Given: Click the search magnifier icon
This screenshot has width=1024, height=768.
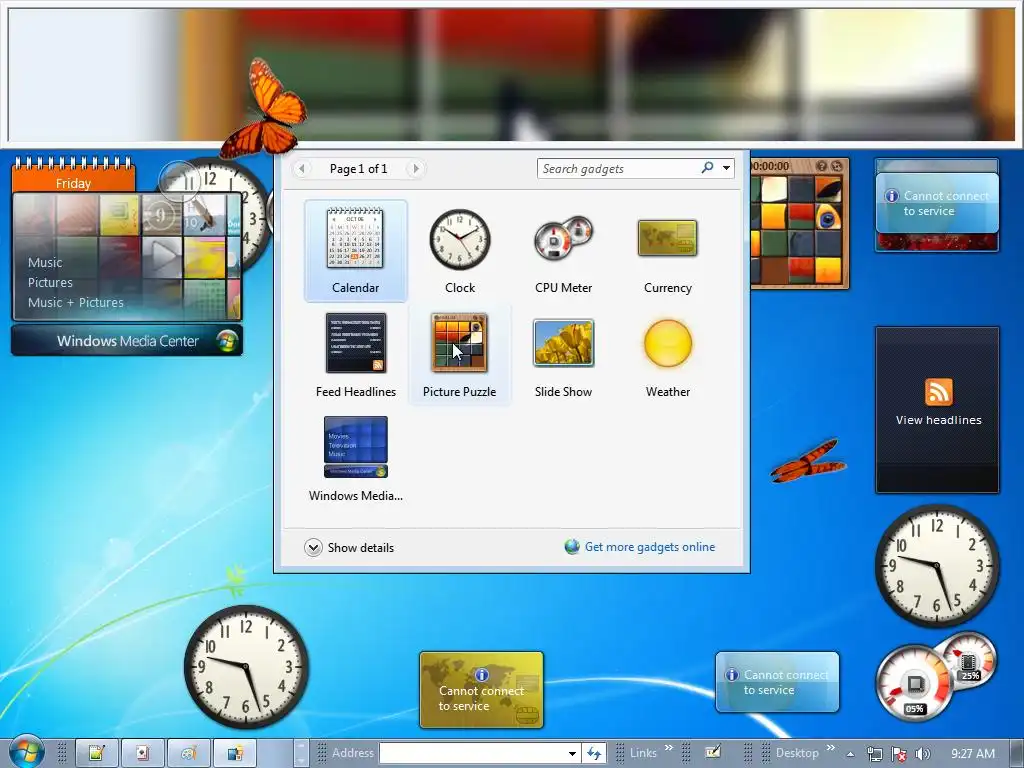Looking at the screenshot, I should 707,168.
